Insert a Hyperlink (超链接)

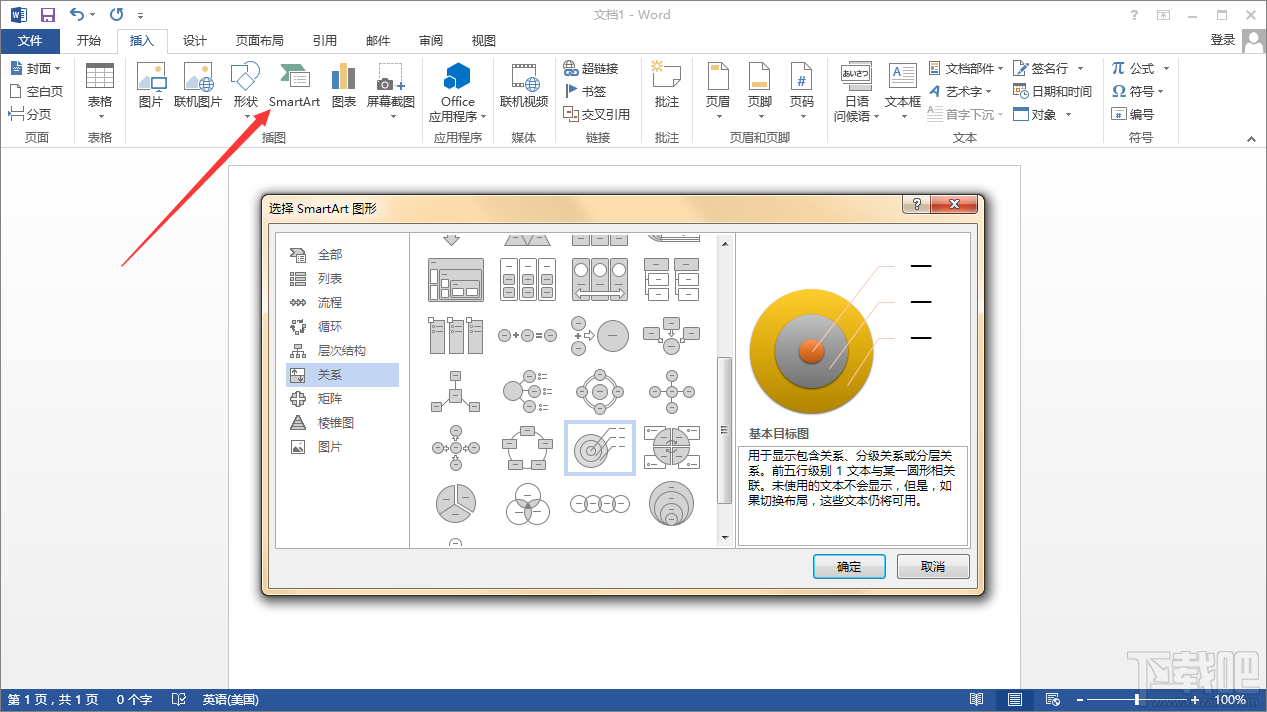(597, 68)
